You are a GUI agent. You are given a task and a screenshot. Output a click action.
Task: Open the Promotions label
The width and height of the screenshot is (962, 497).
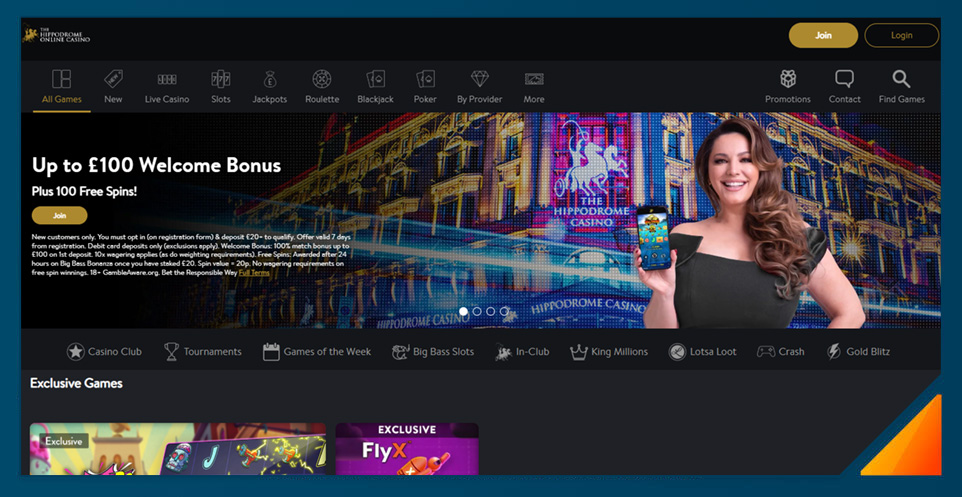(788, 99)
